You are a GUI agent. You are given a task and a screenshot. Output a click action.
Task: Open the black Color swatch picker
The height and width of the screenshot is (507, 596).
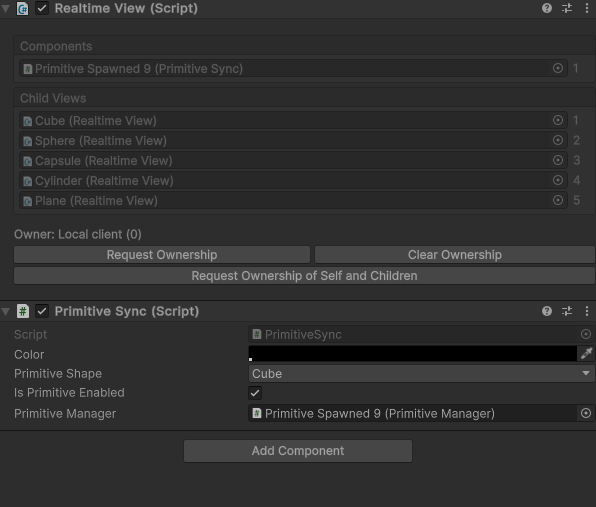click(x=412, y=353)
